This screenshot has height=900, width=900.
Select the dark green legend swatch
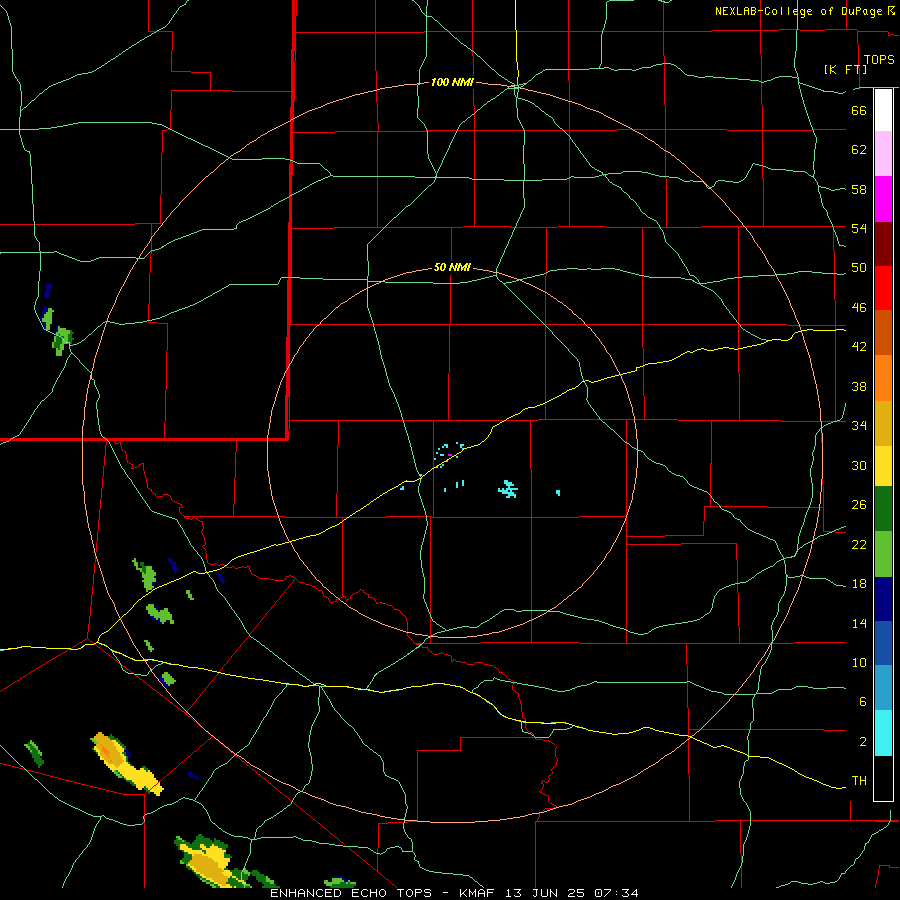[883, 509]
